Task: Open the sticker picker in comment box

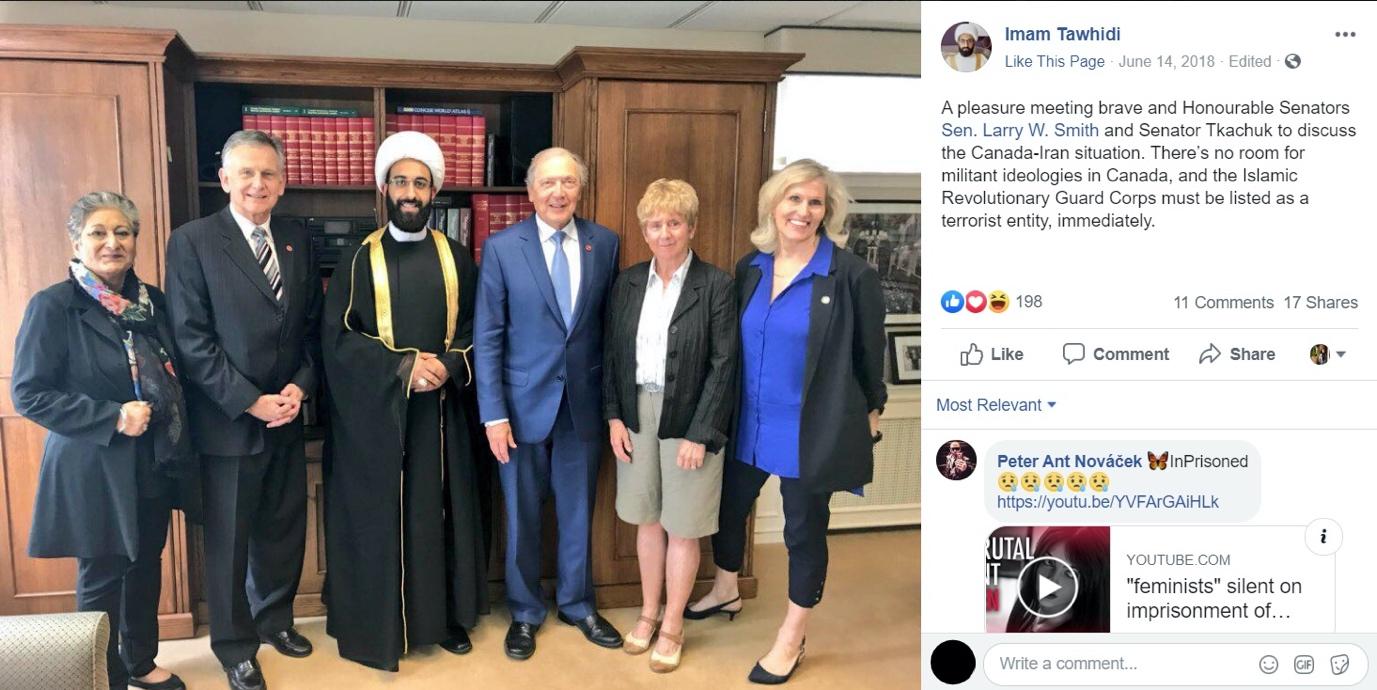Action: pos(1340,664)
